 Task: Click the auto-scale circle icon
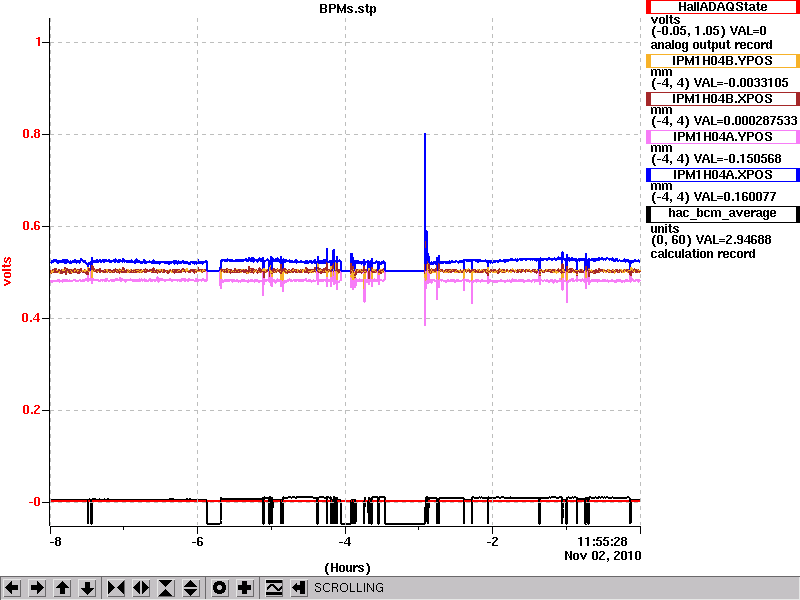point(219,588)
